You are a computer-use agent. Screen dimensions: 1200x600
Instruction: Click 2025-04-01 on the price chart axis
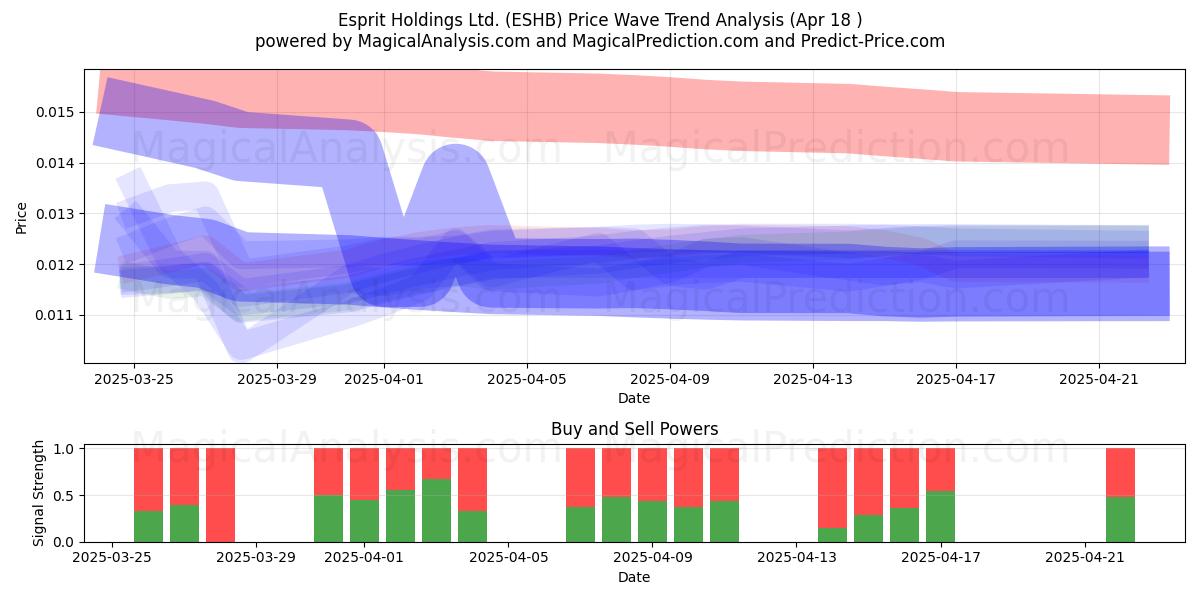(384, 380)
